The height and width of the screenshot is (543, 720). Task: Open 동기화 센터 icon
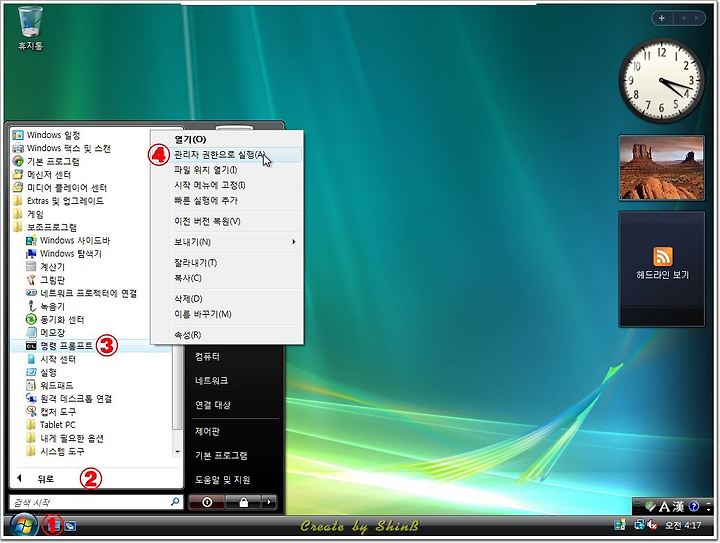pos(31,319)
